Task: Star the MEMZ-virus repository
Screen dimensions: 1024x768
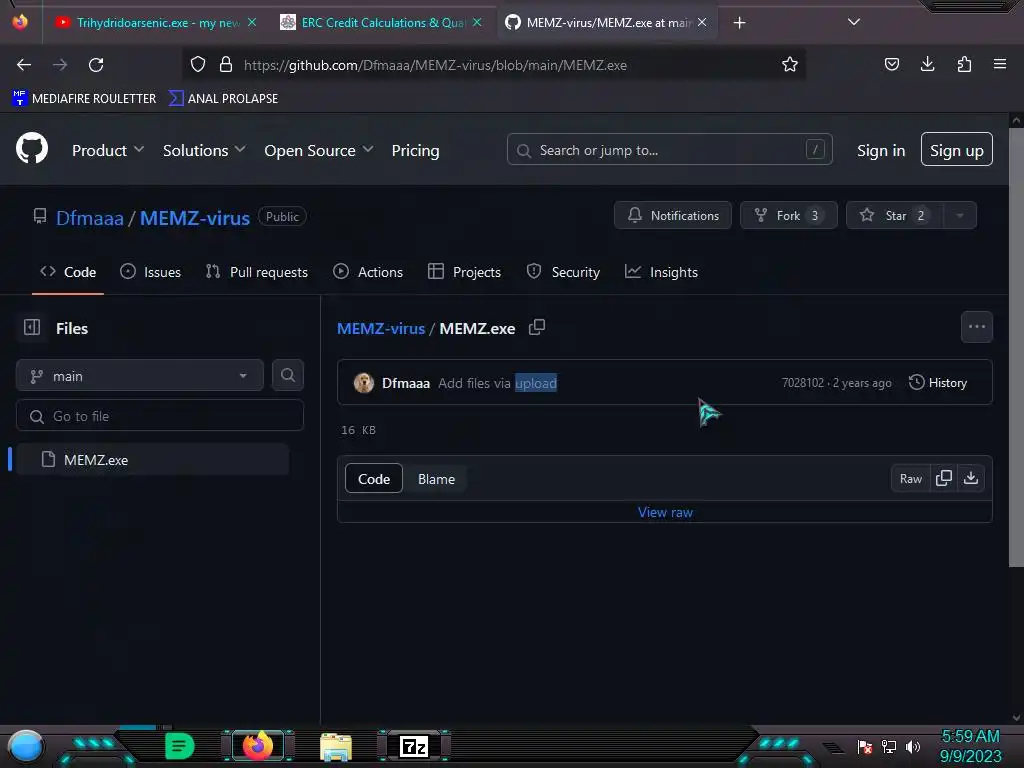Action: (895, 216)
